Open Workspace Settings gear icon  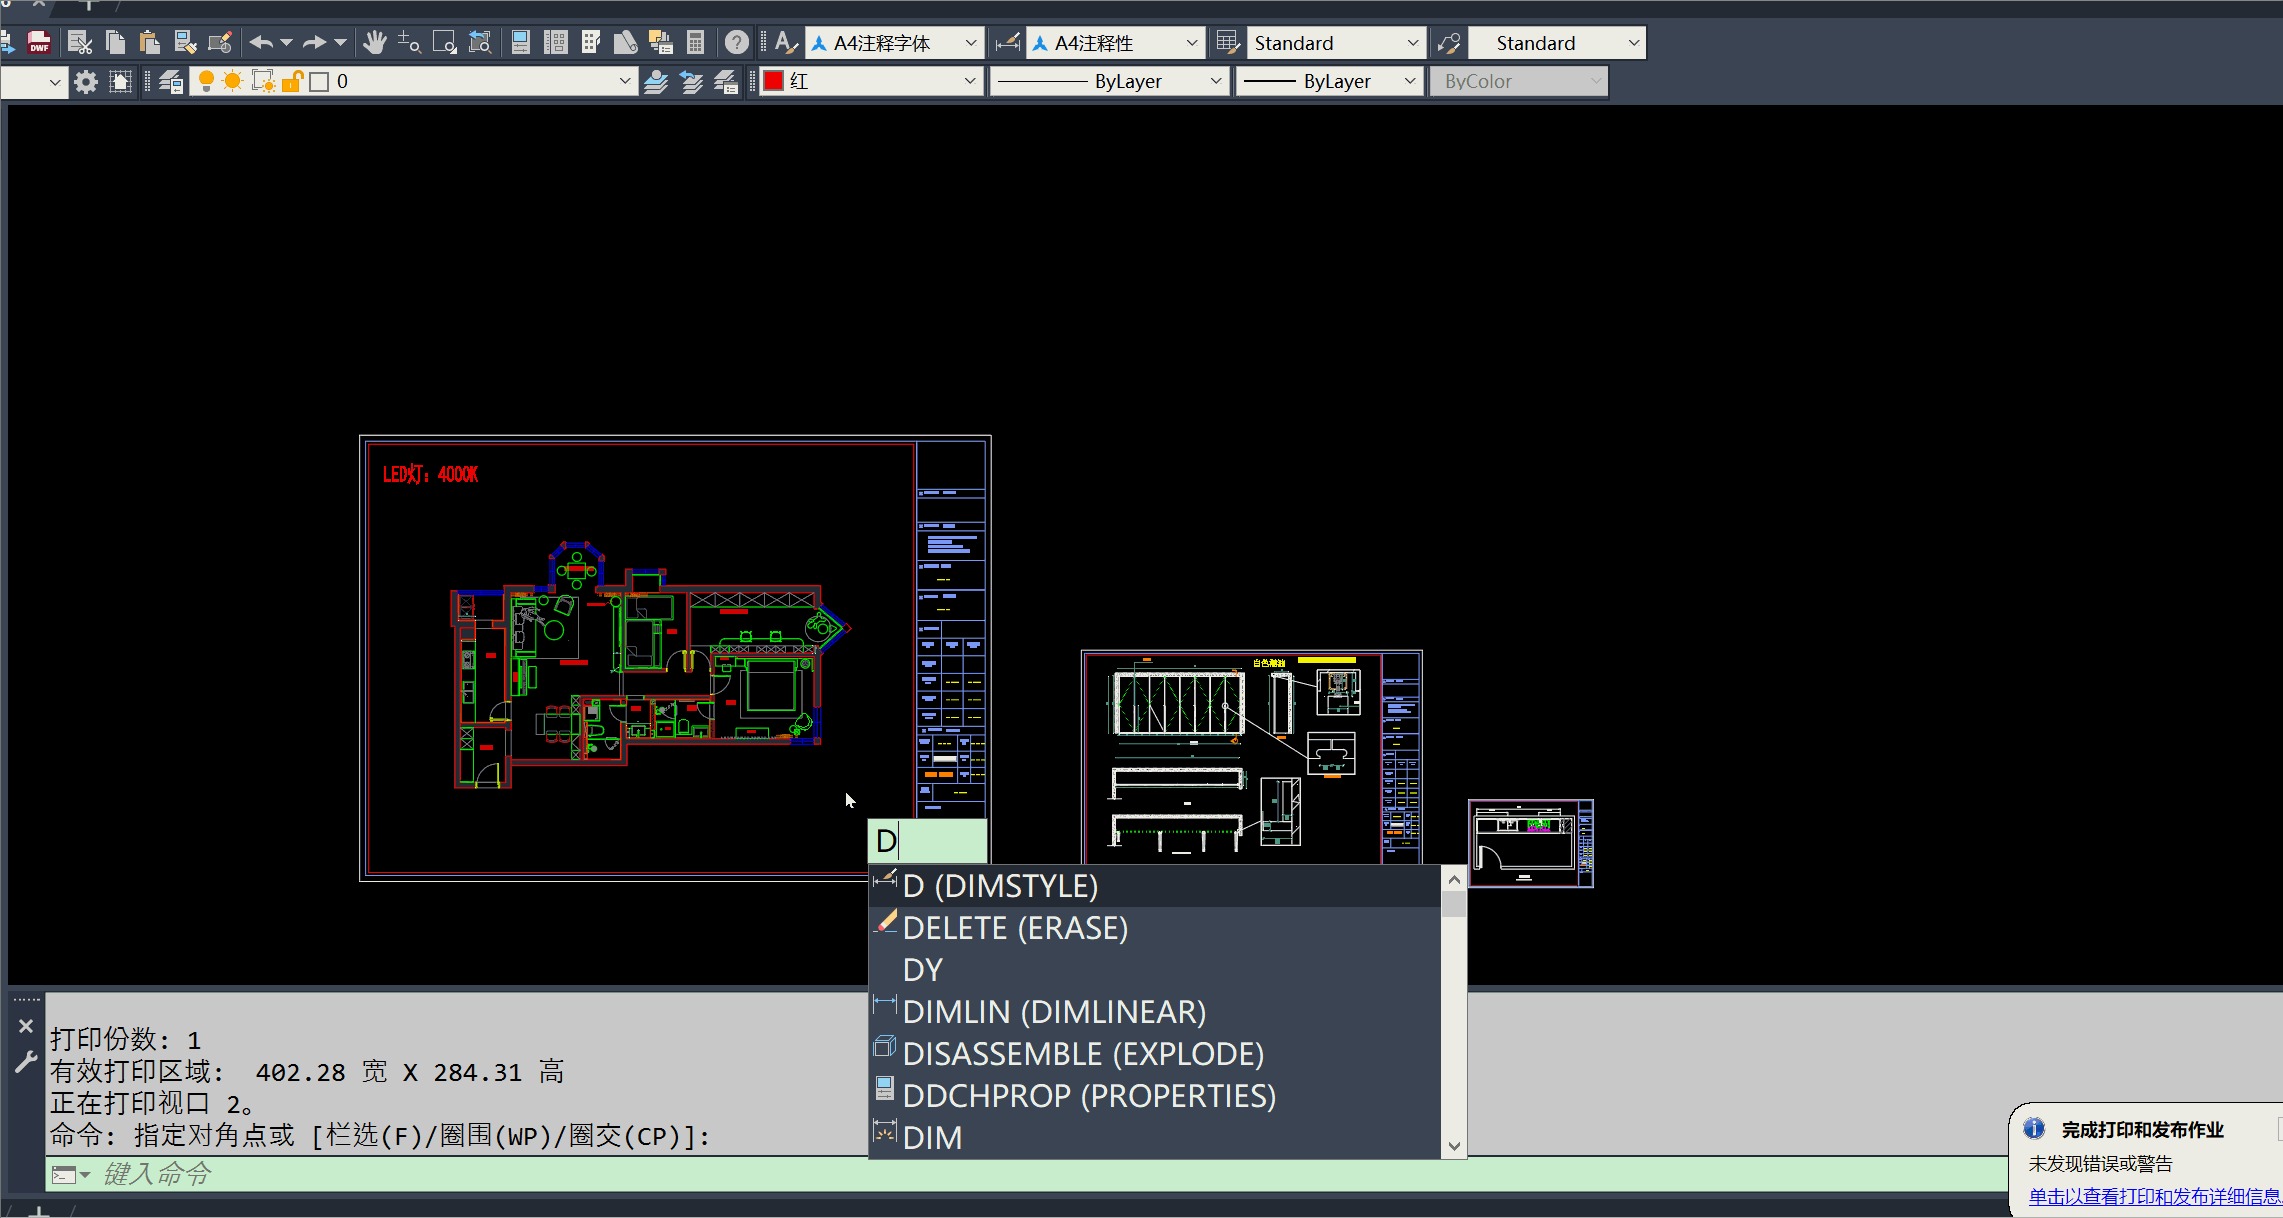tap(86, 81)
